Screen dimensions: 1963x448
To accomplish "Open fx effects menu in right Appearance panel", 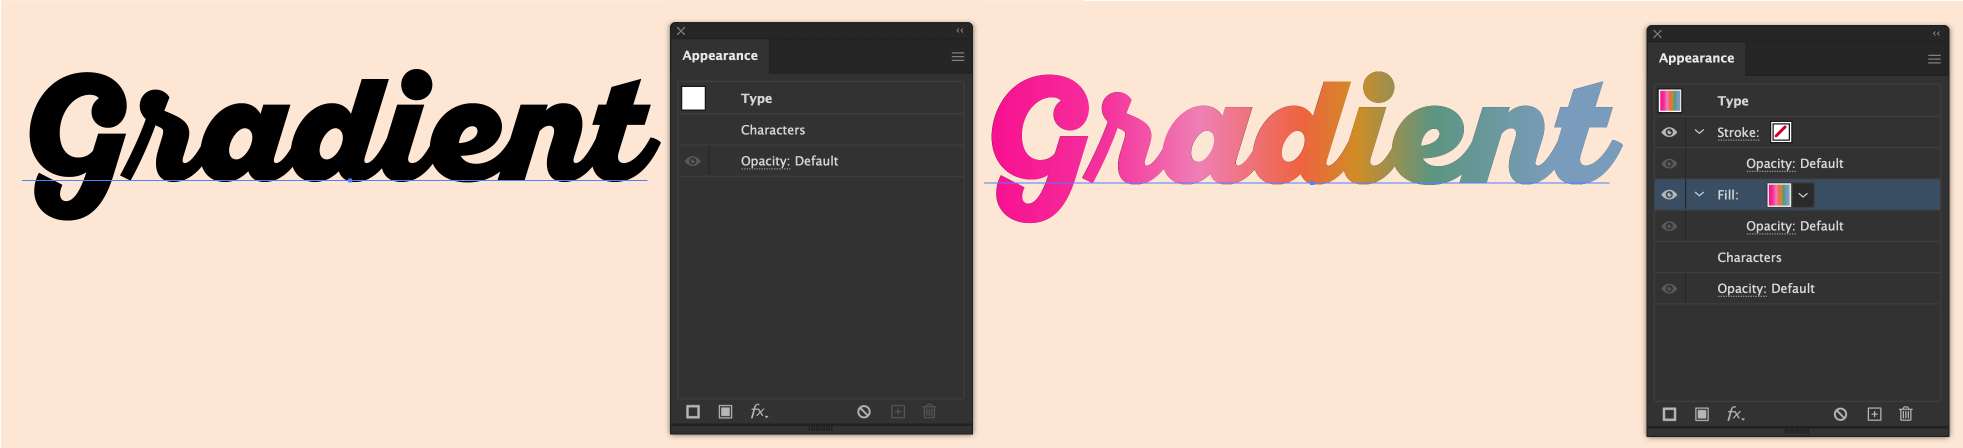I will click(x=1736, y=414).
